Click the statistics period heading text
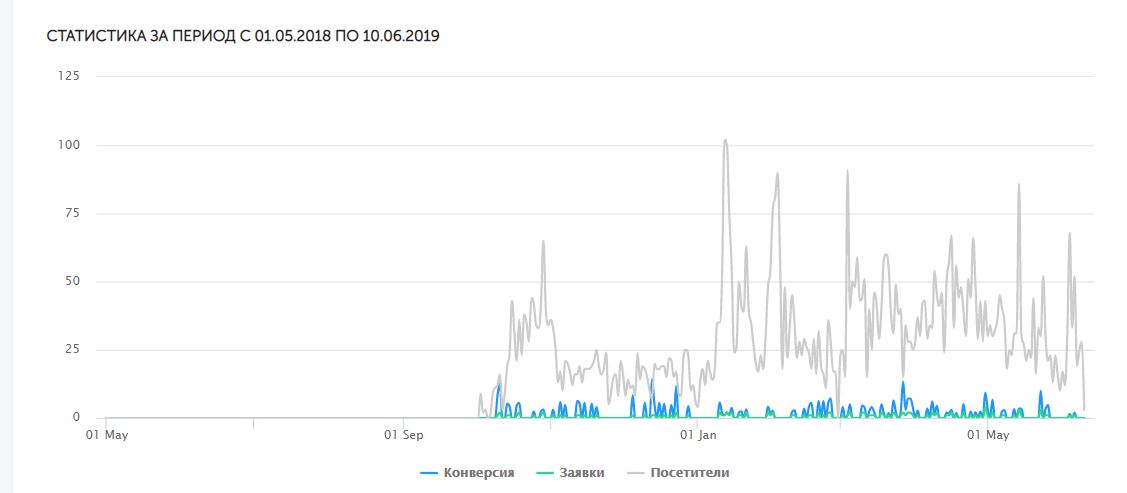The width and height of the screenshot is (1127, 493). (x=243, y=36)
